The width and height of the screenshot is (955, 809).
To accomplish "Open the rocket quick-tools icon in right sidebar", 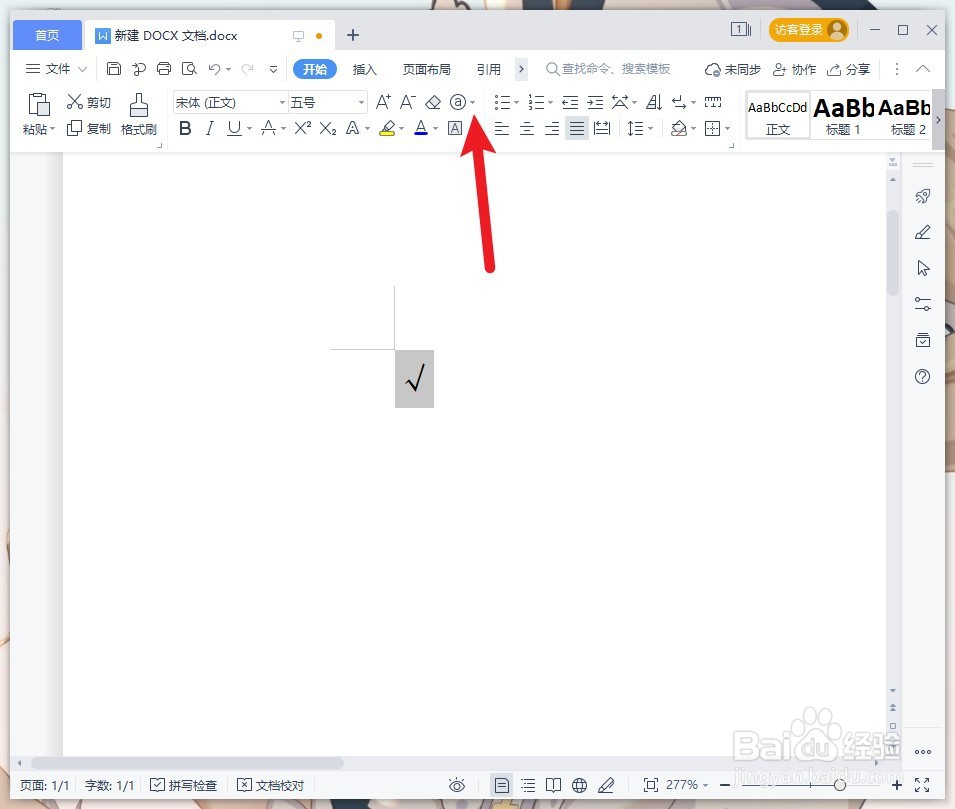I will click(922, 196).
